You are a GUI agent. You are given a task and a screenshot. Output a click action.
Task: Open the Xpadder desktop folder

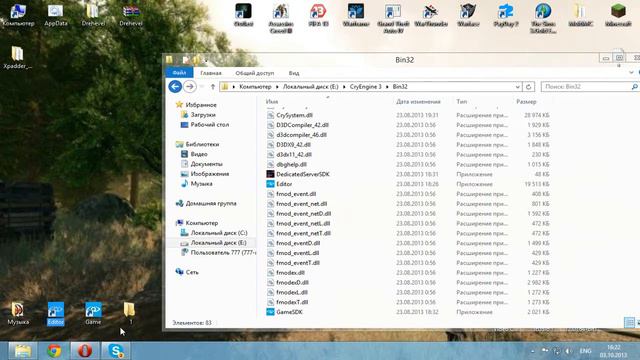tap(18, 58)
